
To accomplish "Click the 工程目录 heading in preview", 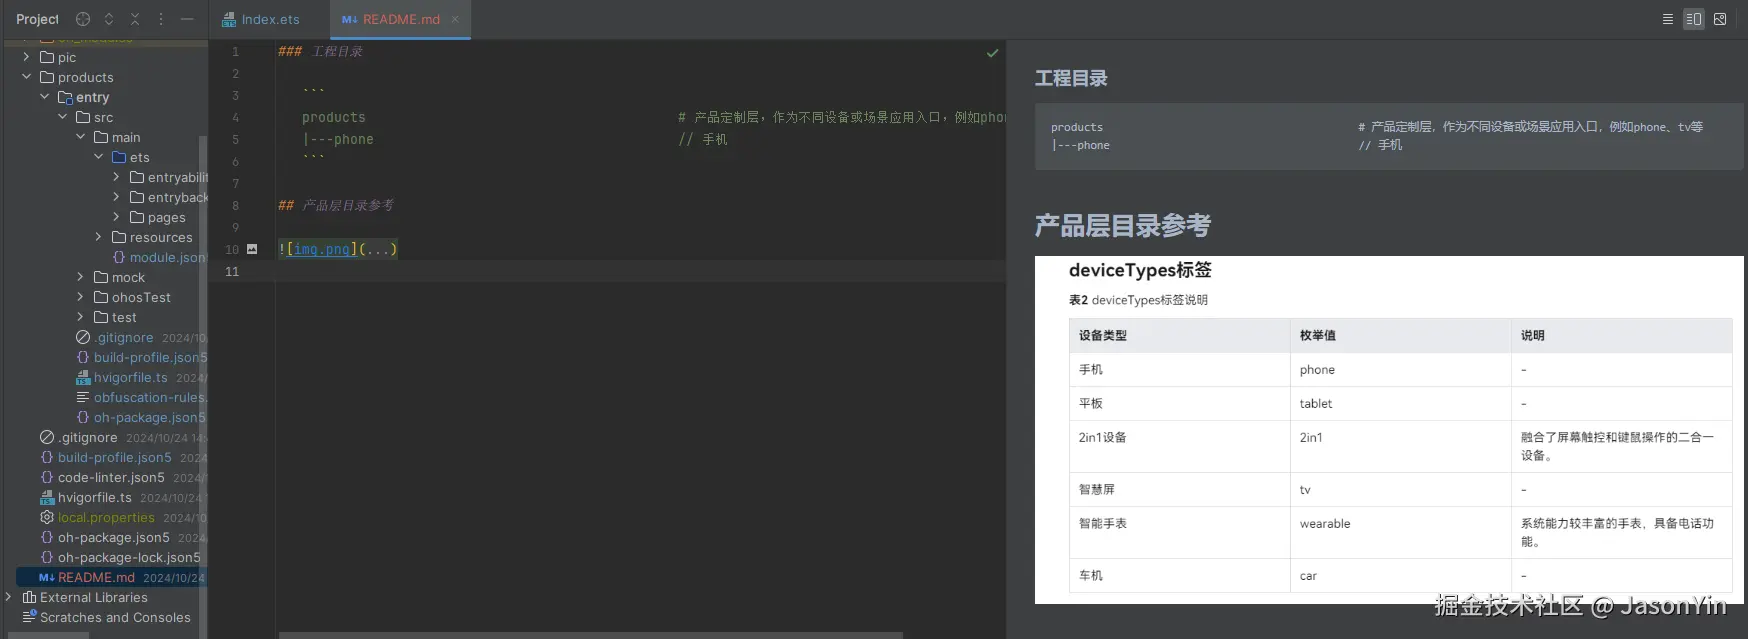I will pyautogui.click(x=1071, y=78).
